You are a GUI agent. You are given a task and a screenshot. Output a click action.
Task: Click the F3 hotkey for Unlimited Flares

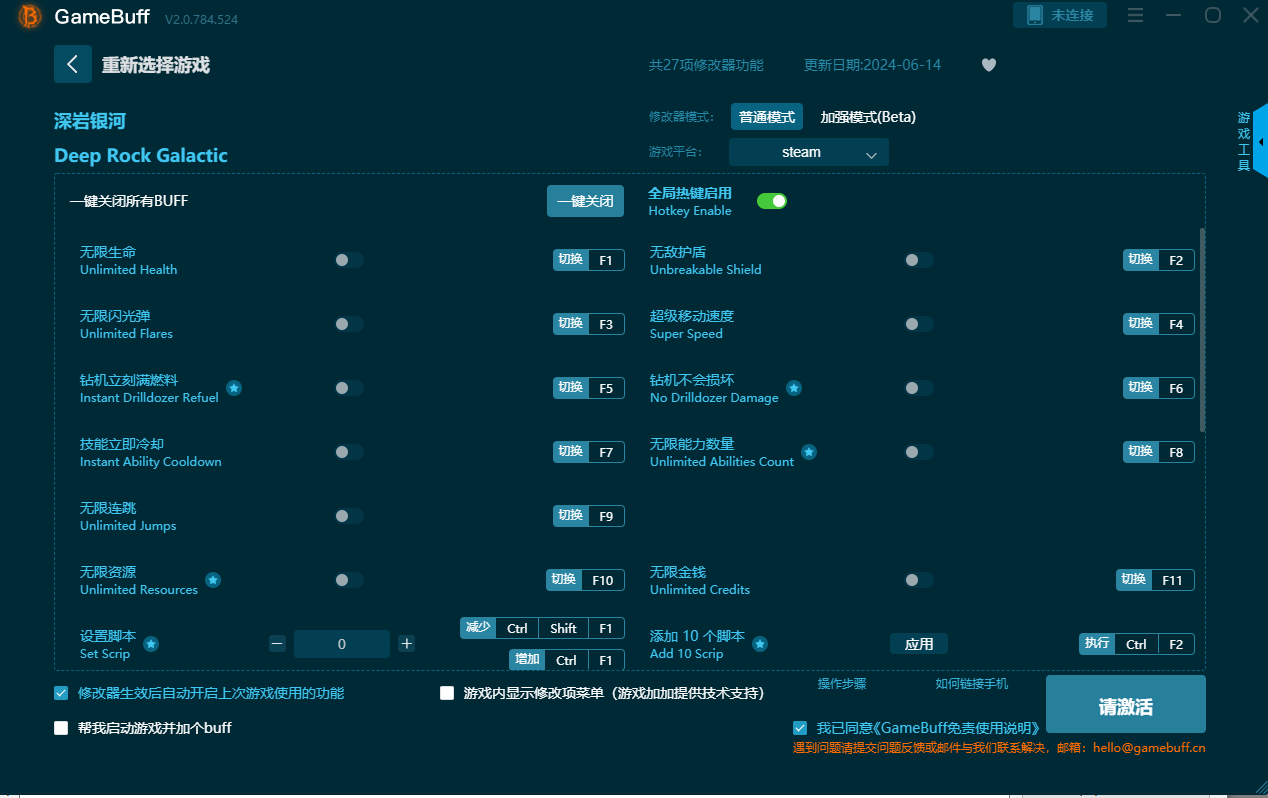(606, 324)
